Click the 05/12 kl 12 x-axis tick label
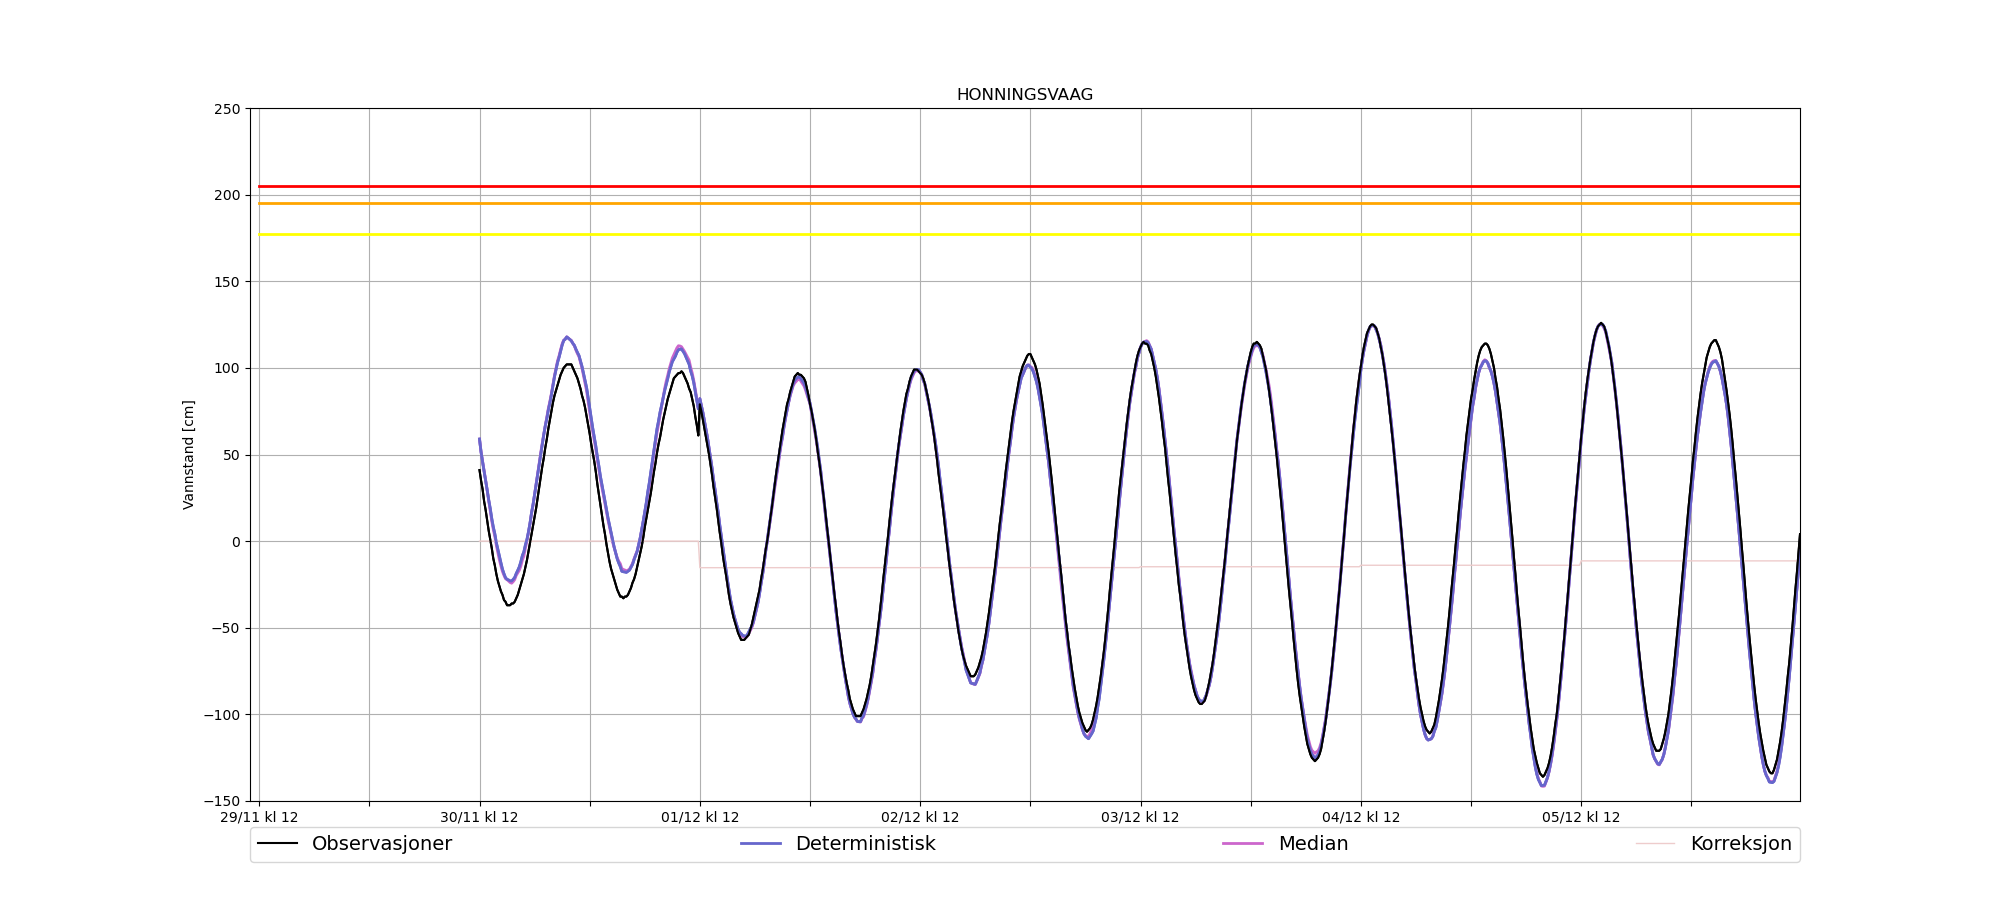This screenshot has height=900, width=2000. 1580,817
